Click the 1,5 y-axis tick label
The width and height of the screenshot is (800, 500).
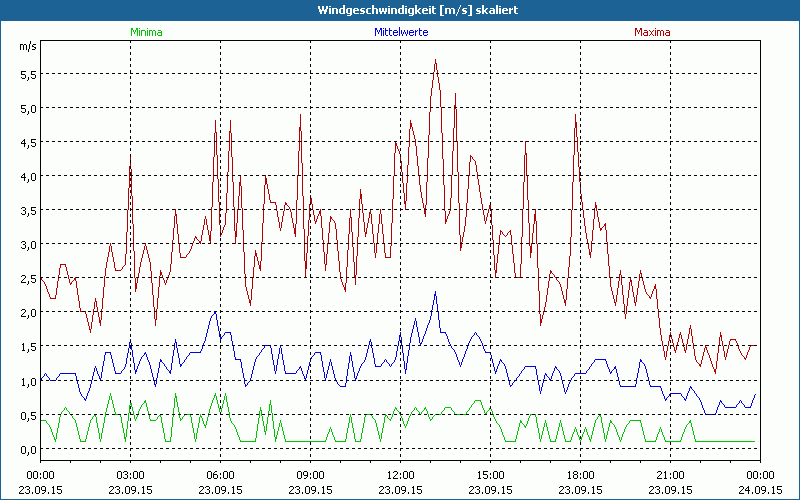point(27,346)
